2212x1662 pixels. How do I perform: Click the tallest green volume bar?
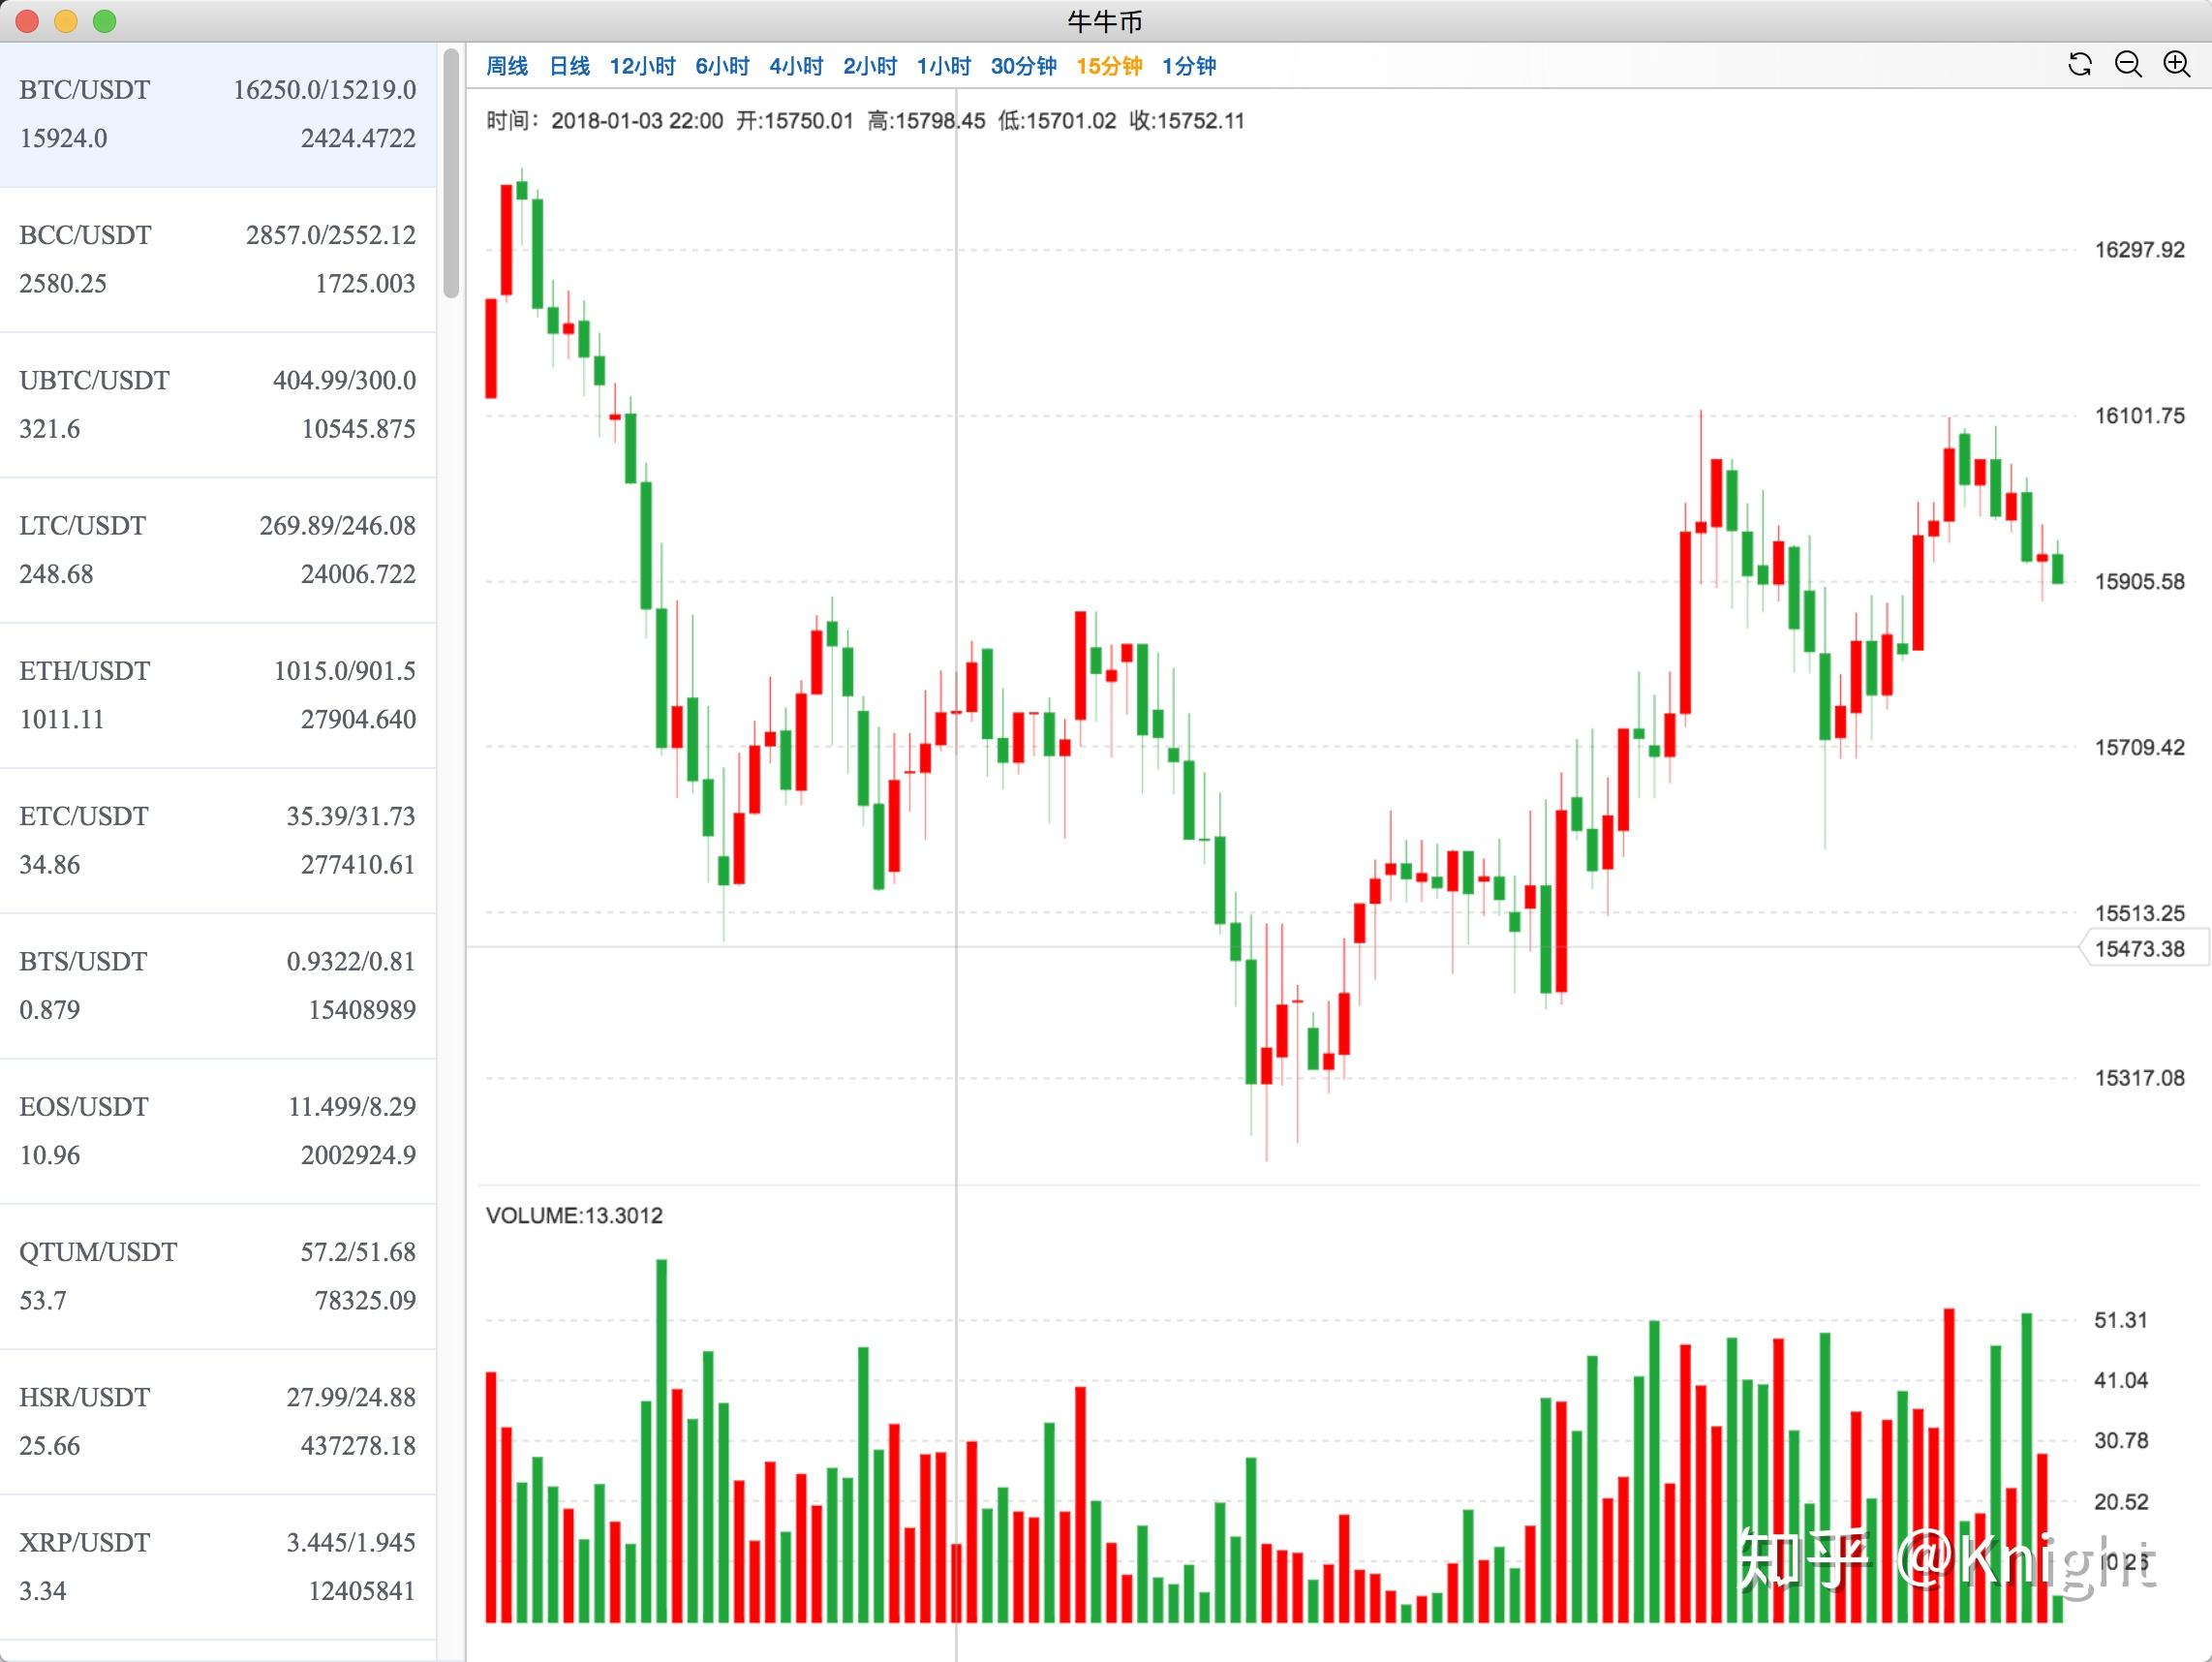[661, 1440]
